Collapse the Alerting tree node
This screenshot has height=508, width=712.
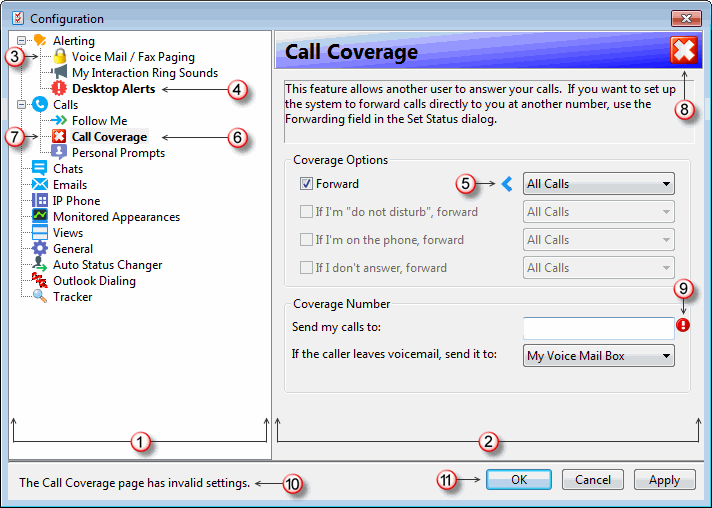[x=22, y=41]
